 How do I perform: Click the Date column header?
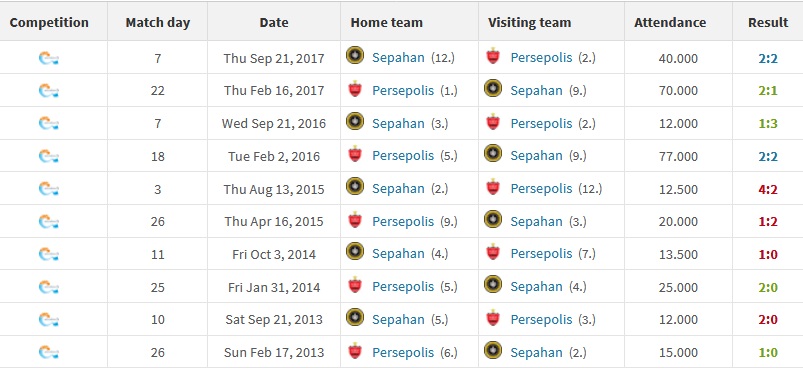[x=274, y=23]
